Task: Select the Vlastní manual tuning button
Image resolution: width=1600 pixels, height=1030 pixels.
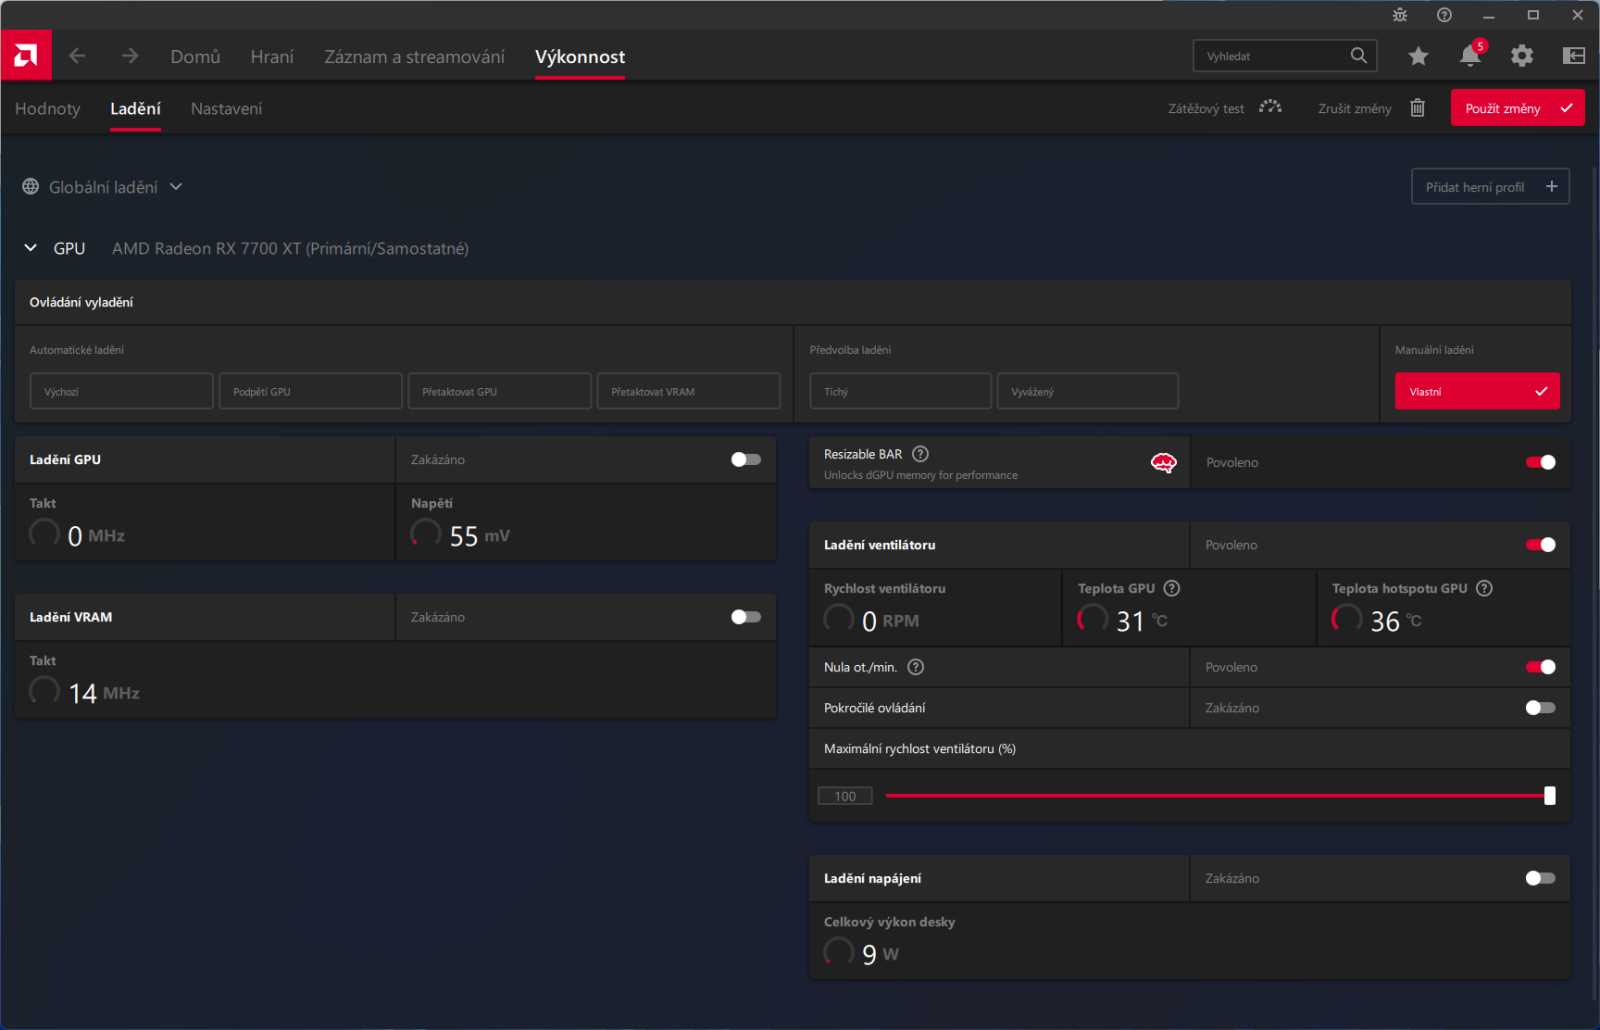Action: [x=1477, y=391]
